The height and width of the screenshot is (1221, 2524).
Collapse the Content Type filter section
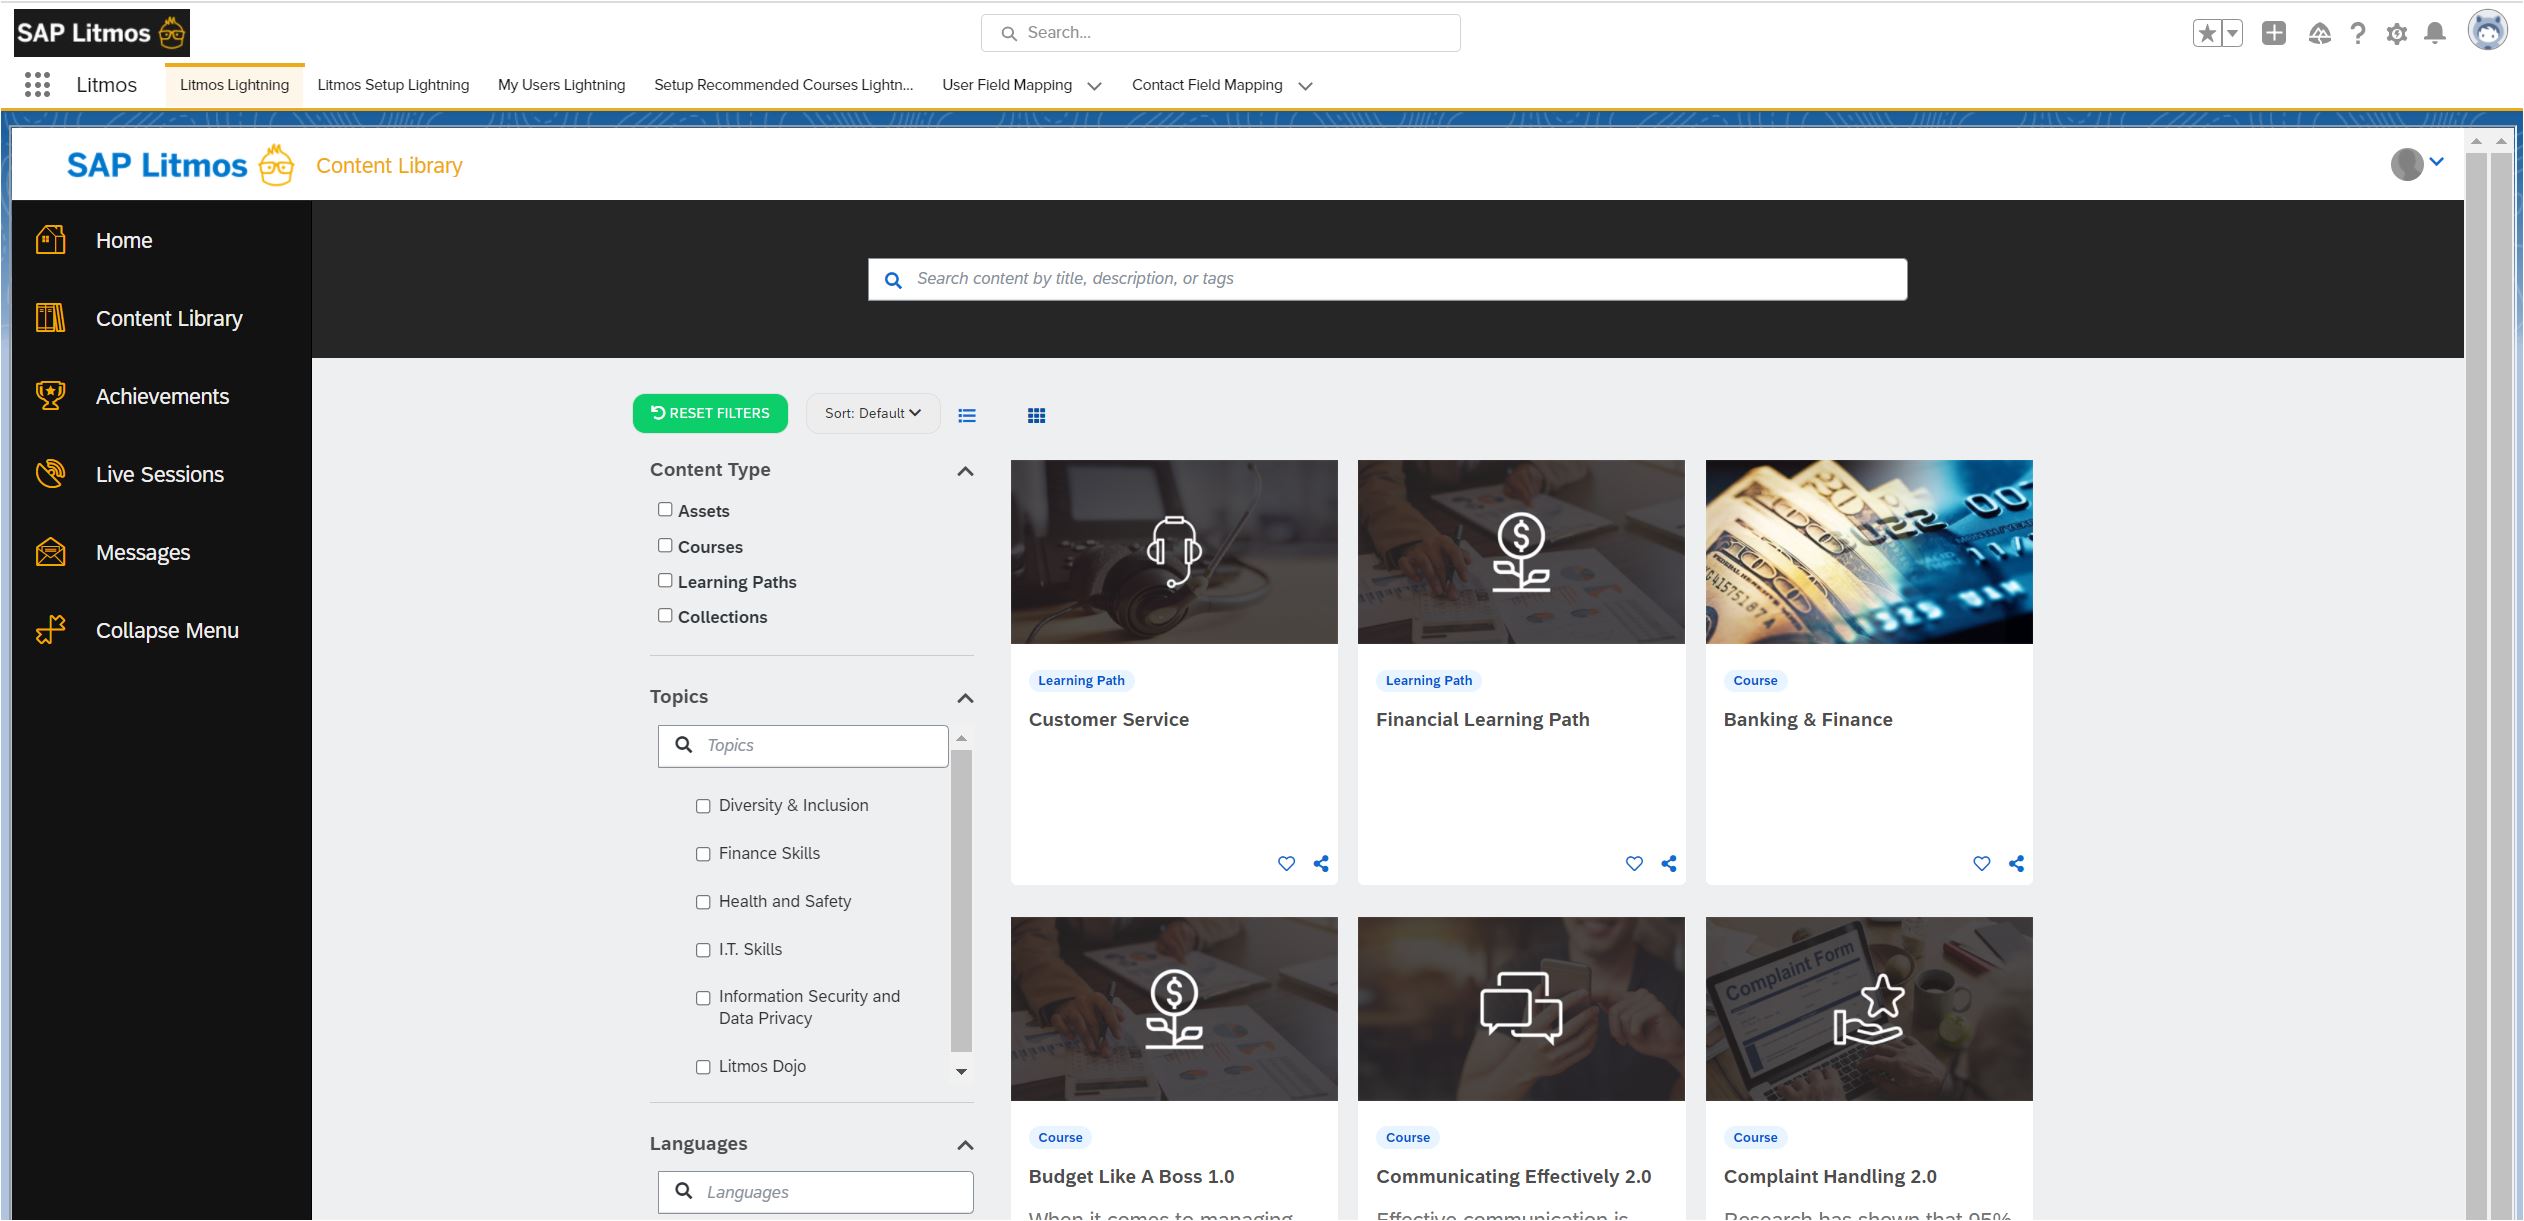(x=963, y=470)
